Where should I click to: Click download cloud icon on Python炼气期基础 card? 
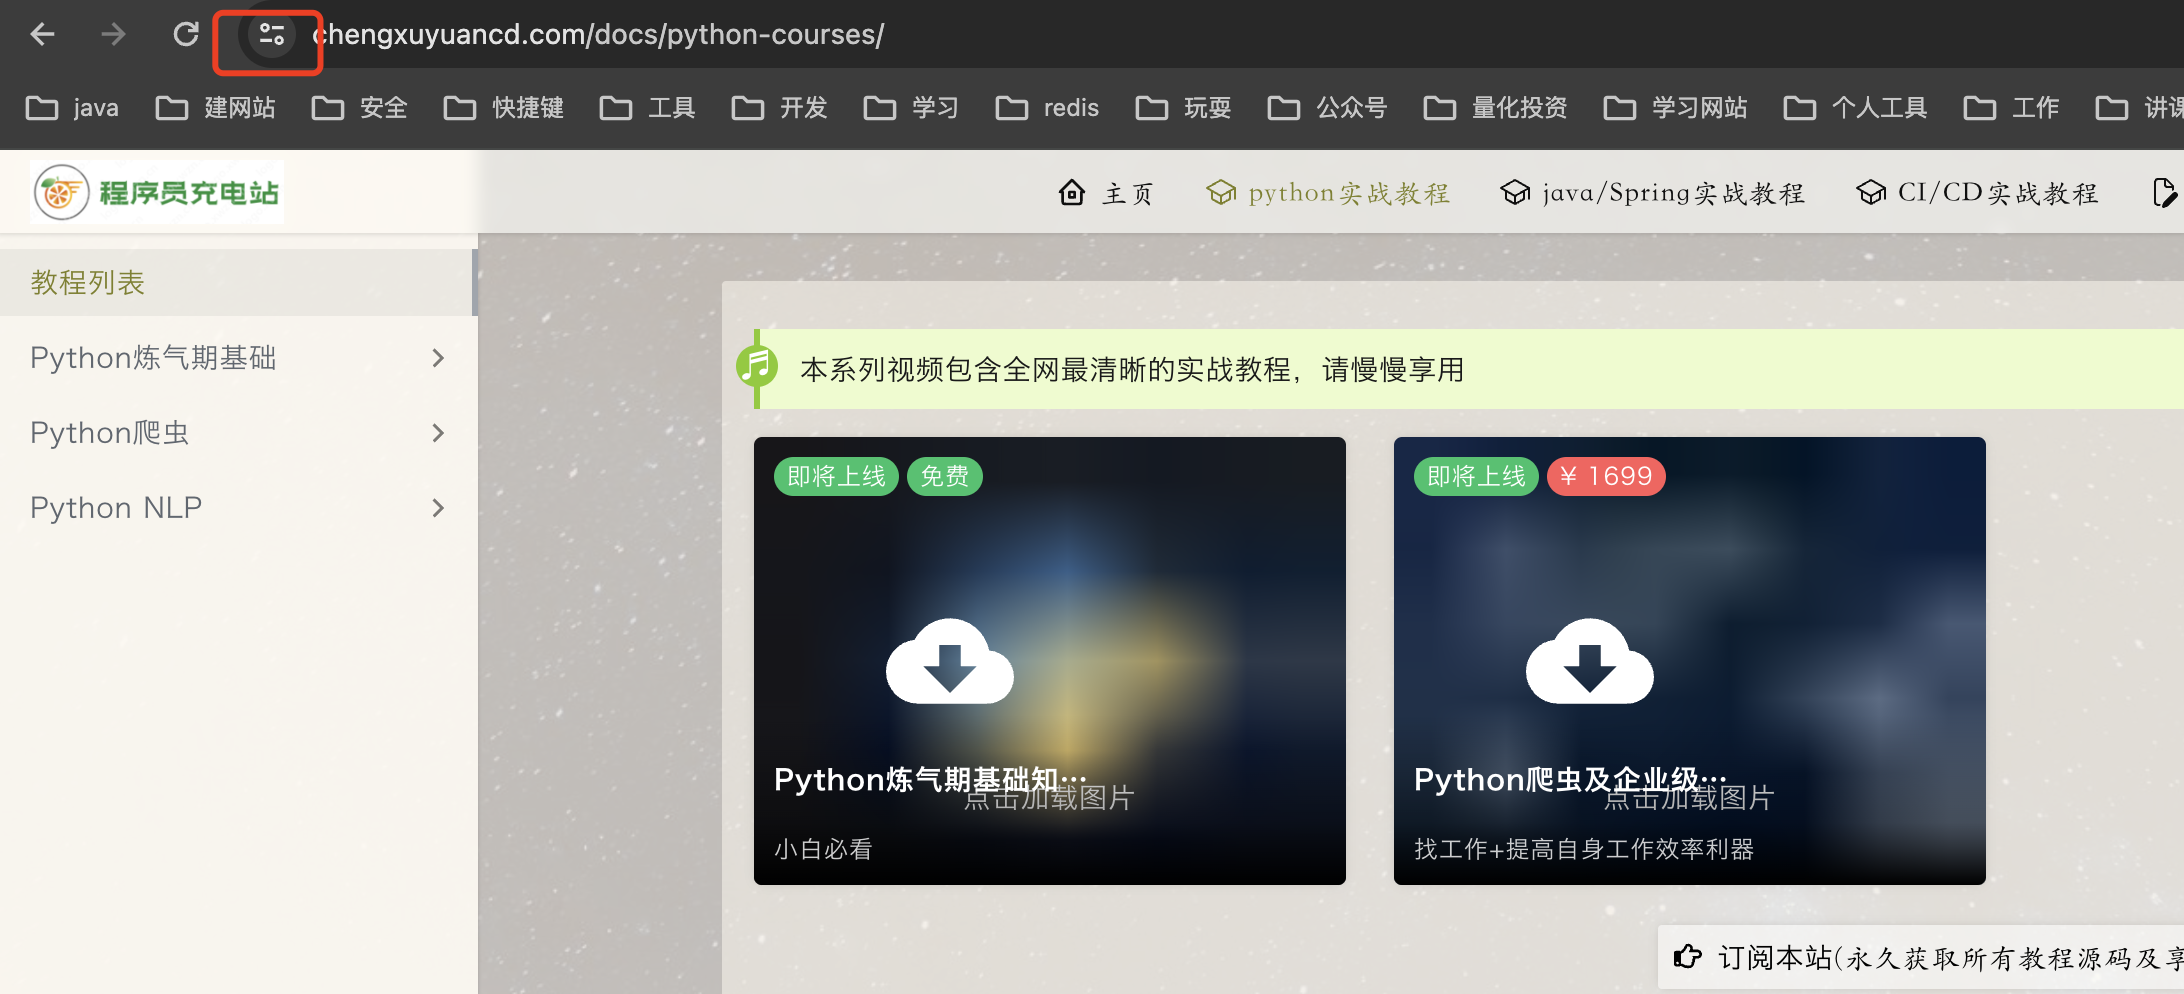(x=949, y=662)
